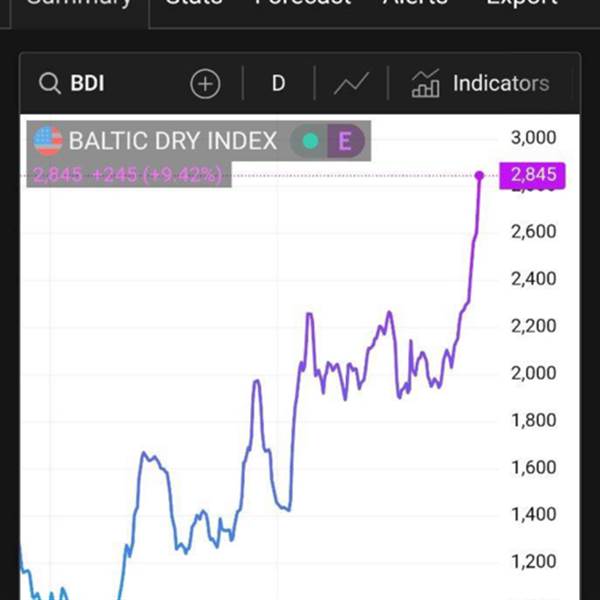
Task: Go to the Forecast tab
Action: pyautogui.click(x=302, y=5)
